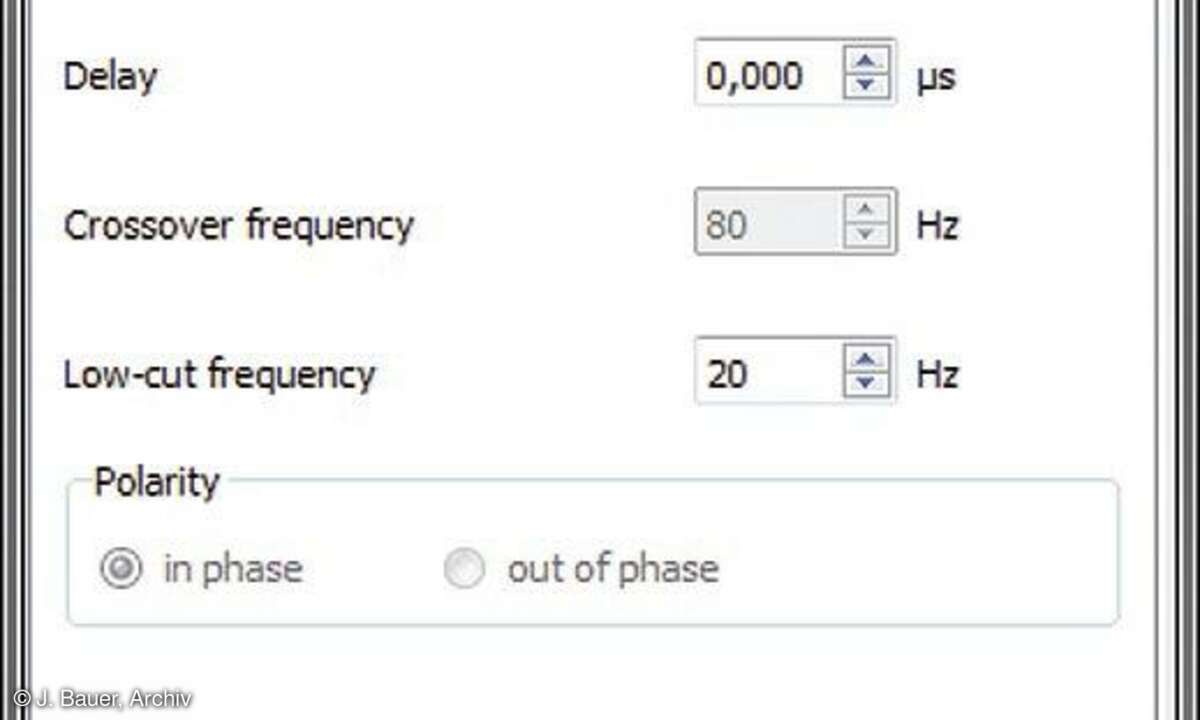Increase the Delay value with up arrow
This screenshot has width=1200, height=720.
click(x=866, y=61)
